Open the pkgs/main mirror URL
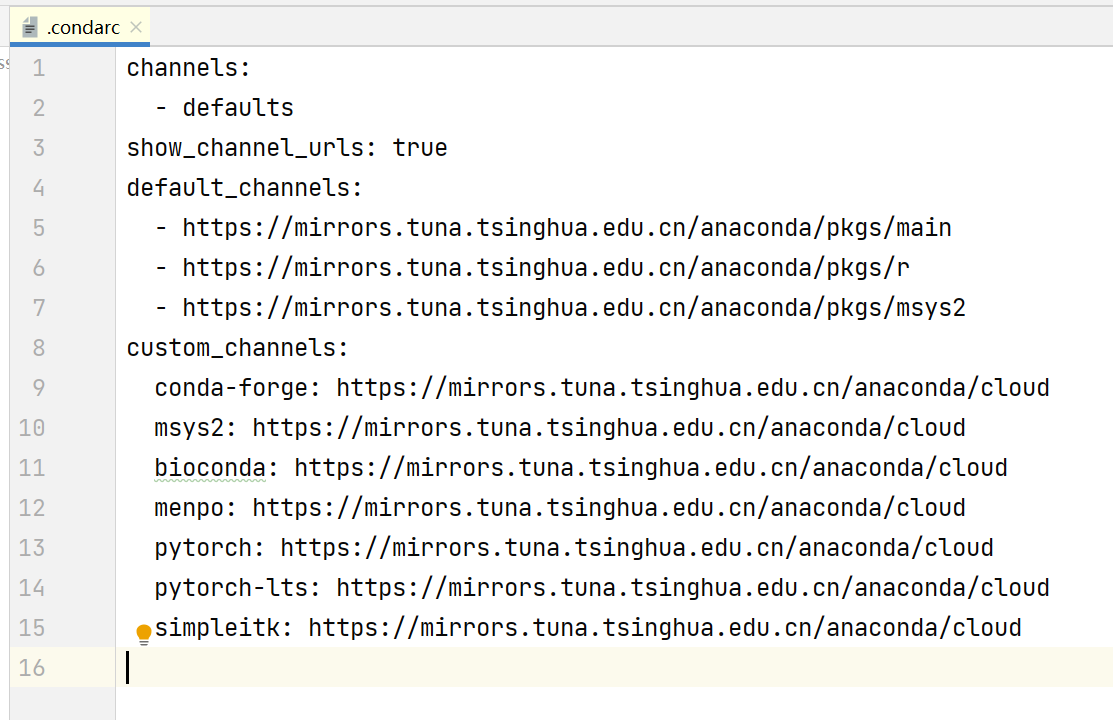The width and height of the screenshot is (1113, 720). click(x=566, y=228)
